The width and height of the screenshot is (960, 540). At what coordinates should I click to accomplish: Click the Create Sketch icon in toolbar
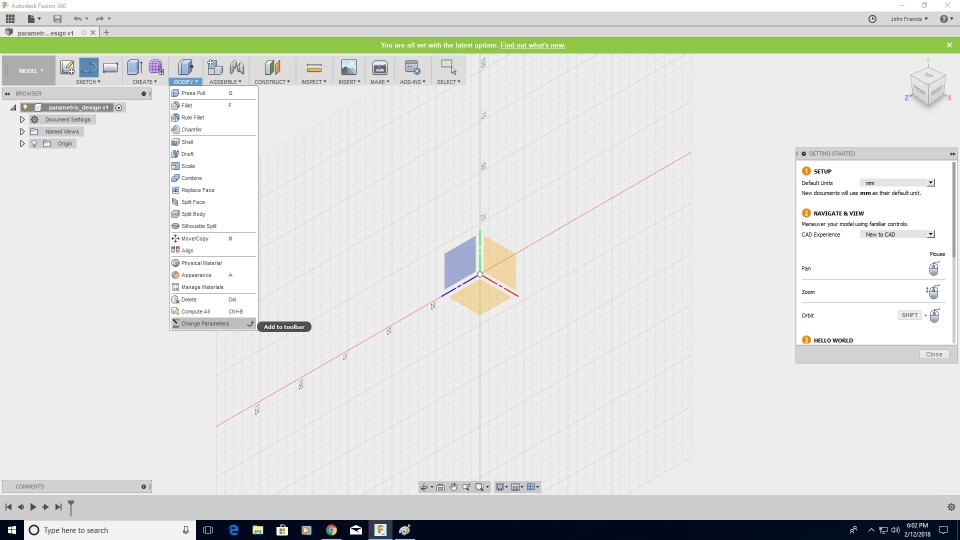(67, 67)
